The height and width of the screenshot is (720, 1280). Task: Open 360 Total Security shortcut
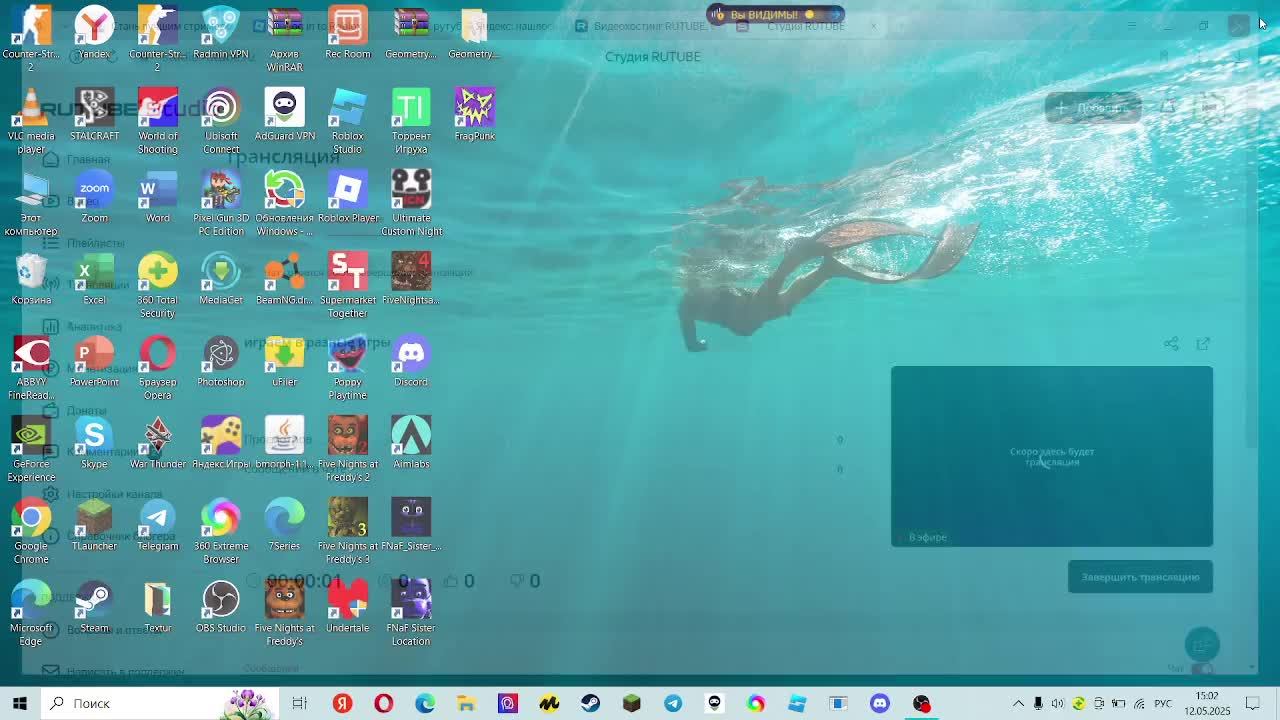(x=158, y=286)
